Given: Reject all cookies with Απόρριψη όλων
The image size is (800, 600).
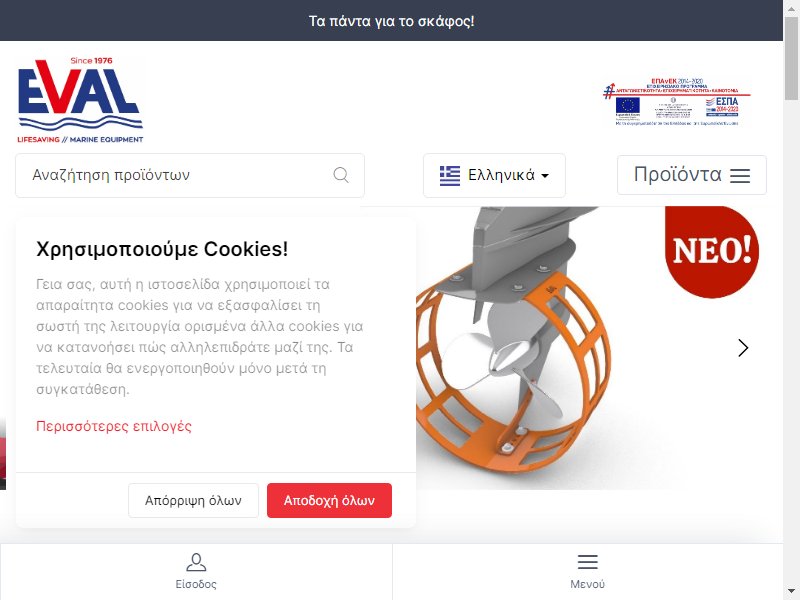Looking at the screenshot, I should (193, 501).
